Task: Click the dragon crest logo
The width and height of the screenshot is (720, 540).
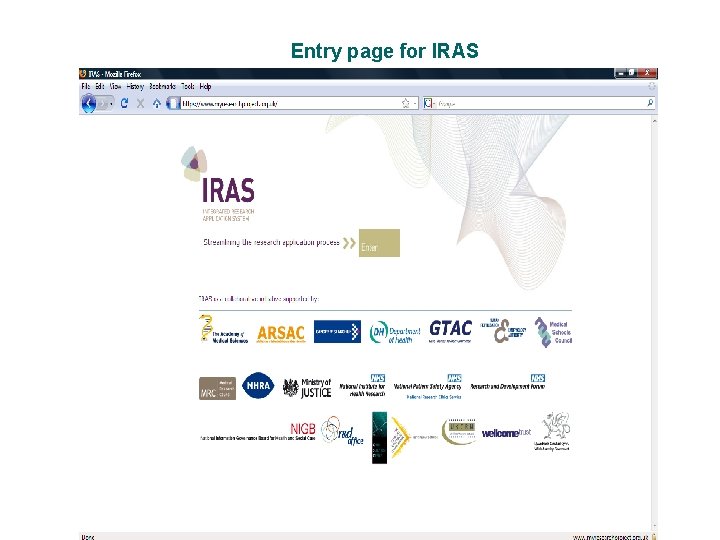Action: [x=552, y=431]
